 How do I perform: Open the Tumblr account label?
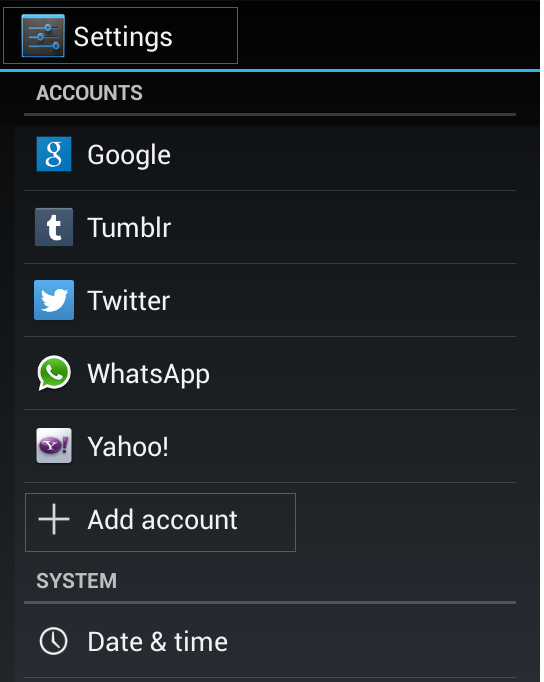(x=129, y=227)
